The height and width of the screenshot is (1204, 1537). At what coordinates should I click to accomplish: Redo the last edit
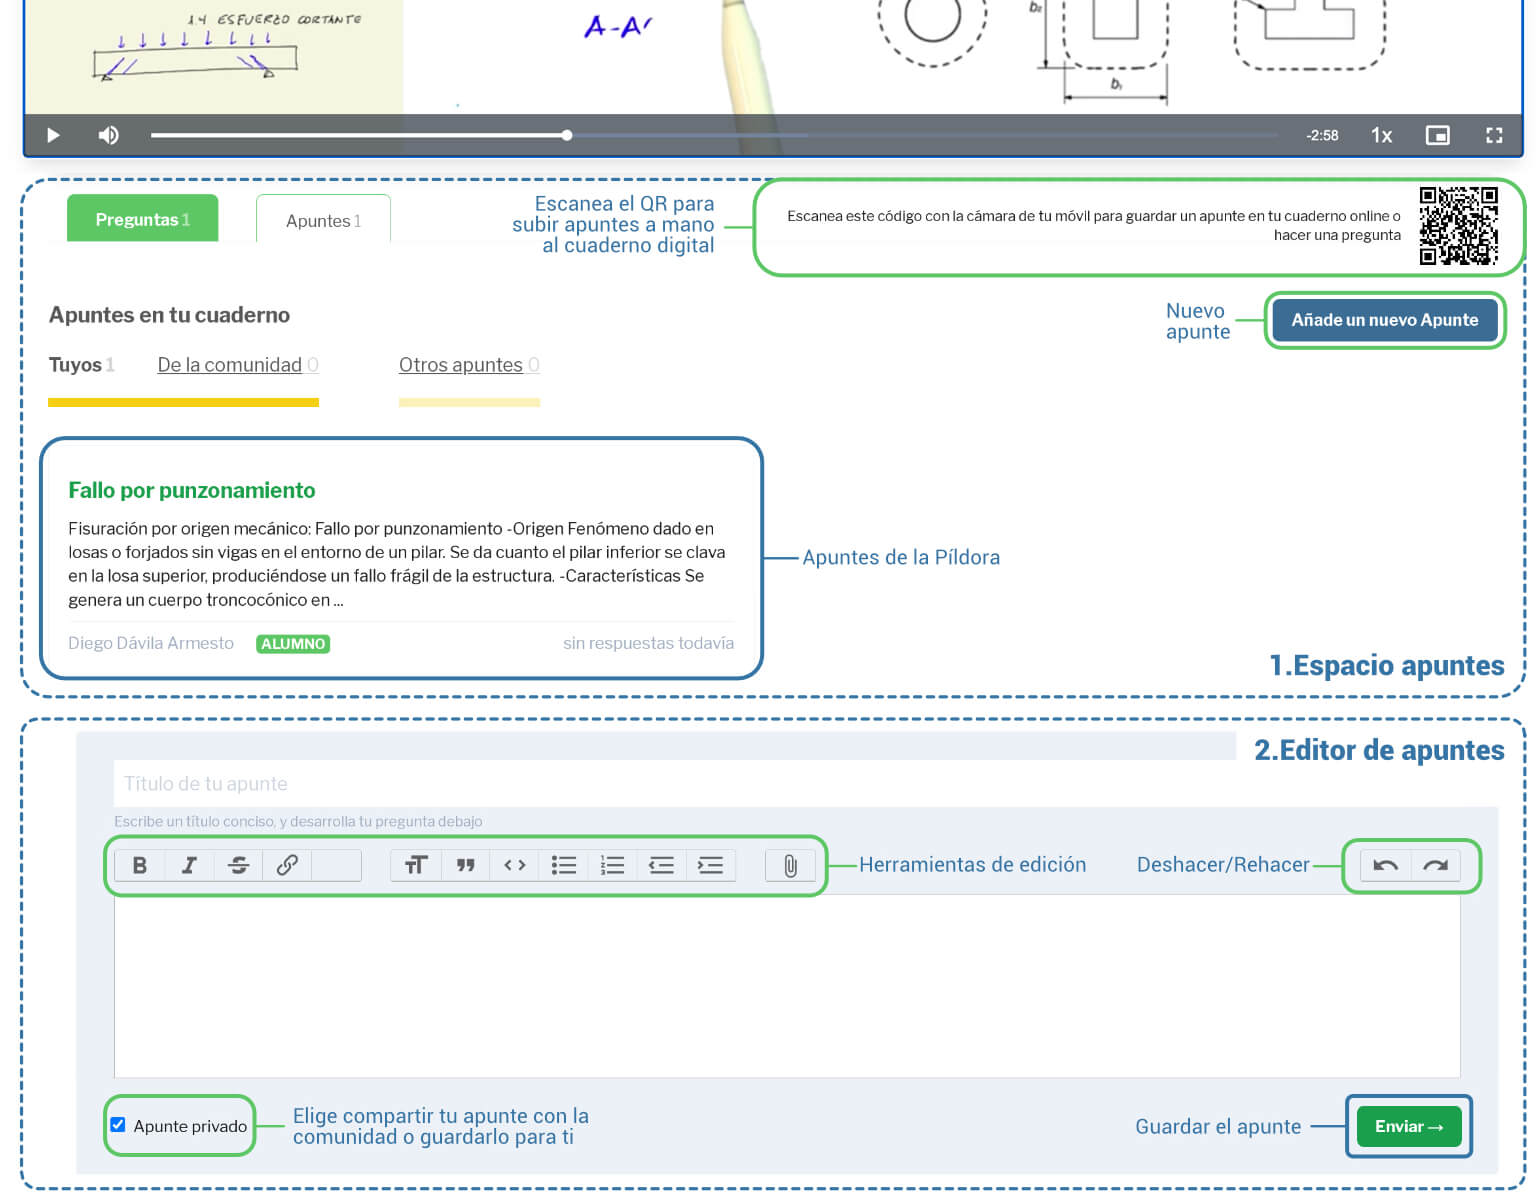[x=1436, y=865]
